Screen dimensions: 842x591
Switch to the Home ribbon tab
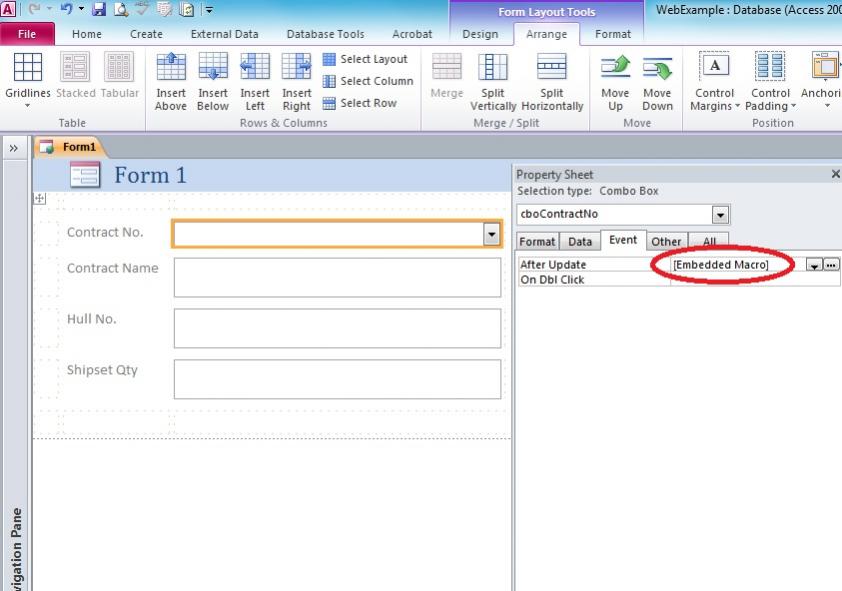click(x=86, y=34)
